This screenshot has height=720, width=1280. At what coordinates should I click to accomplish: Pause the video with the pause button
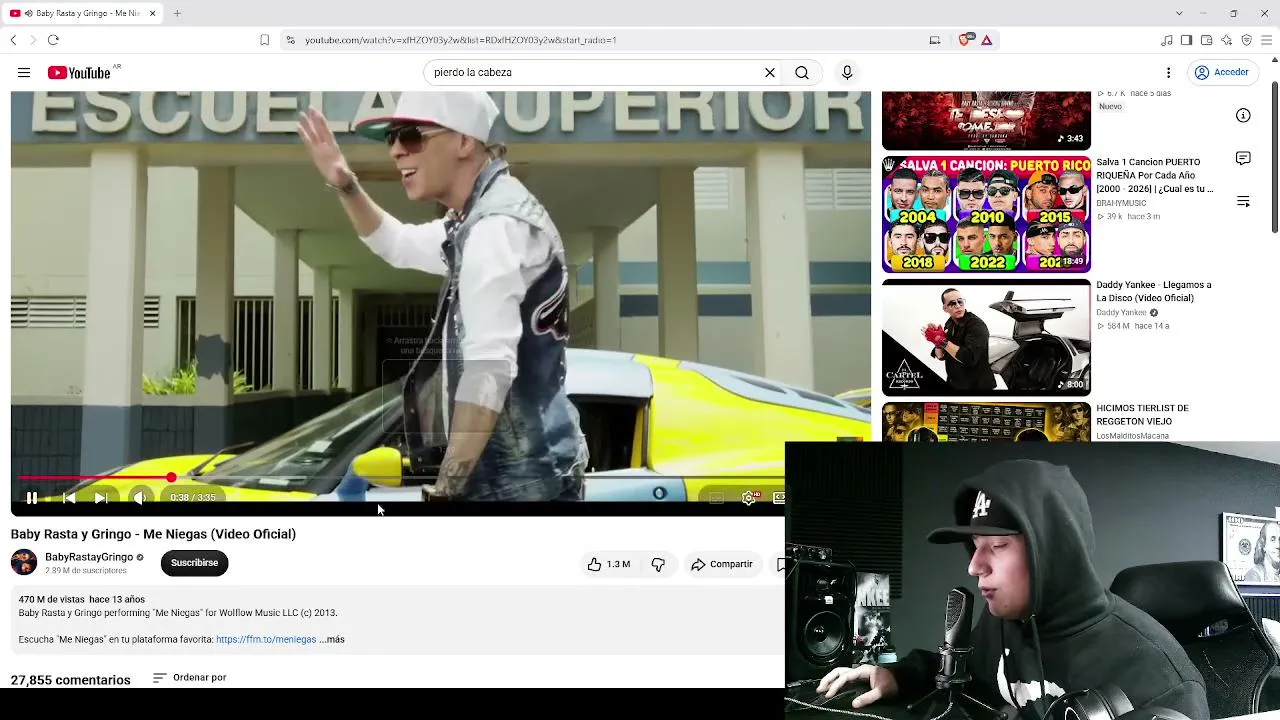(x=32, y=497)
